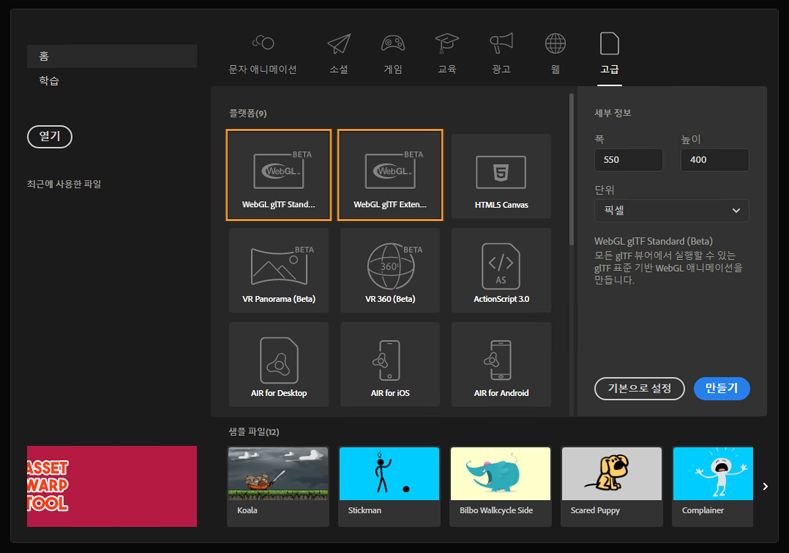789x553 pixels.
Task: Choose the ActionScript 3.0 platform
Action: pyautogui.click(x=501, y=270)
